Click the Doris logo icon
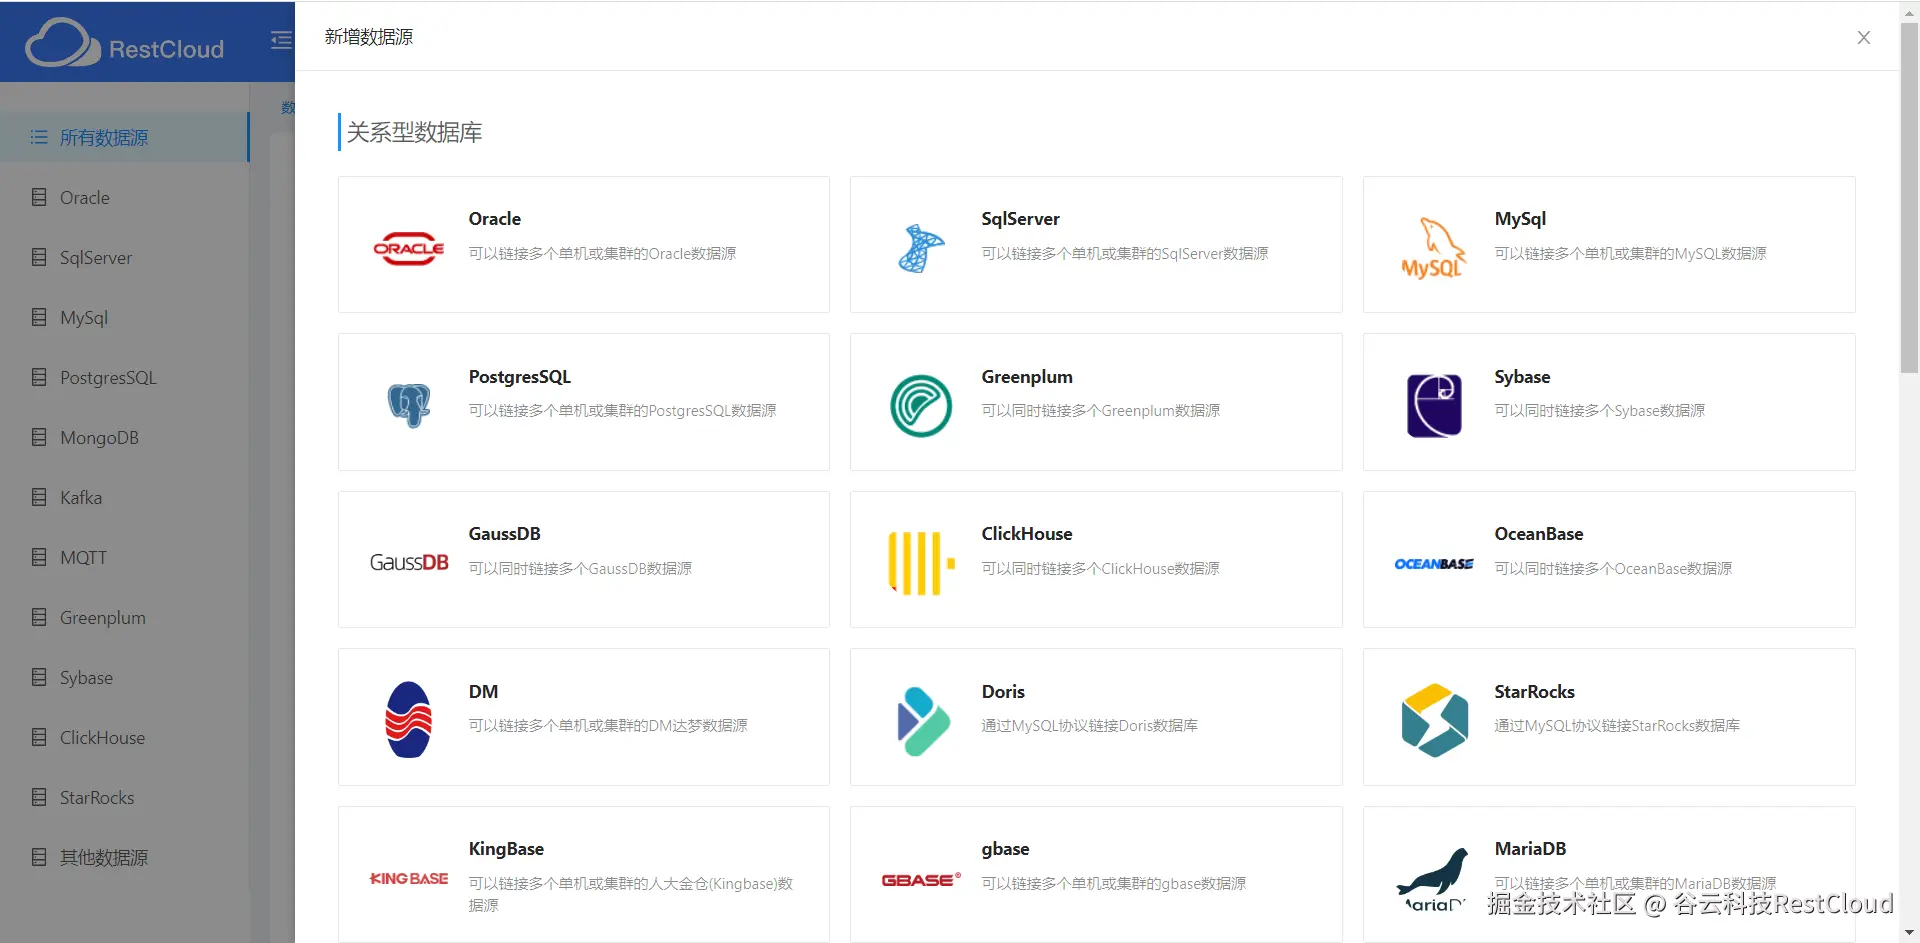The height and width of the screenshot is (943, 1920). [x=923, y=721]
